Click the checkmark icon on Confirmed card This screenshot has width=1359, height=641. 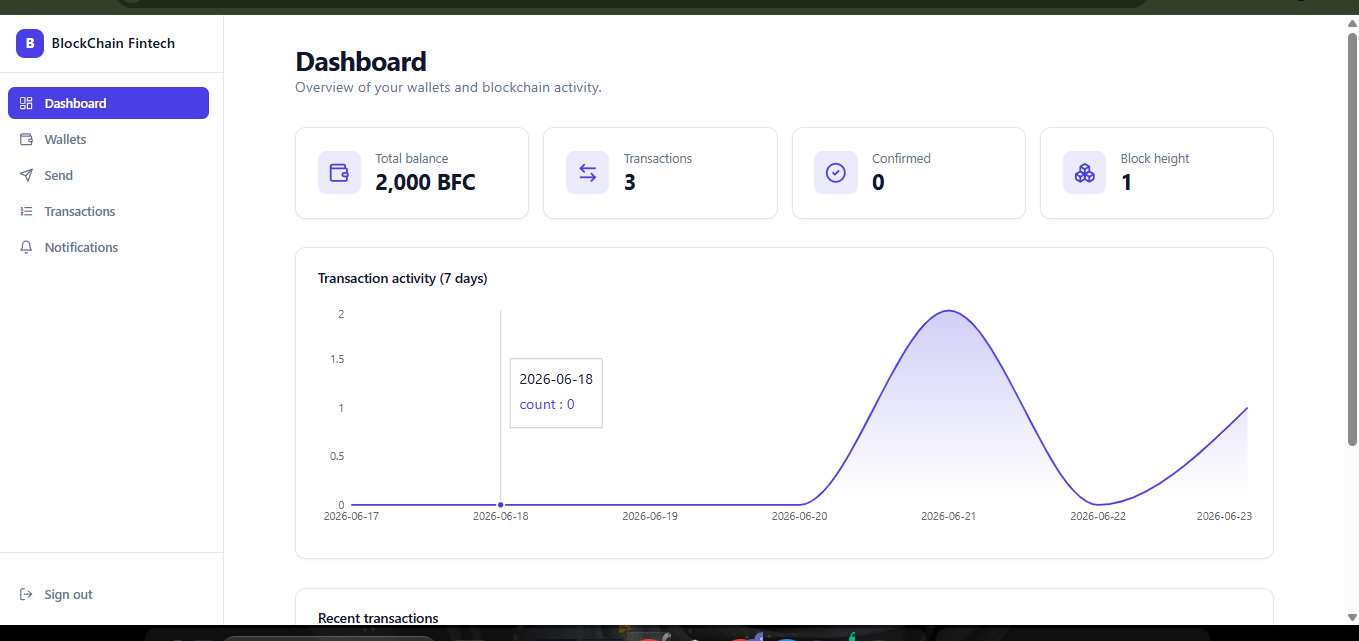pos(836,172)
